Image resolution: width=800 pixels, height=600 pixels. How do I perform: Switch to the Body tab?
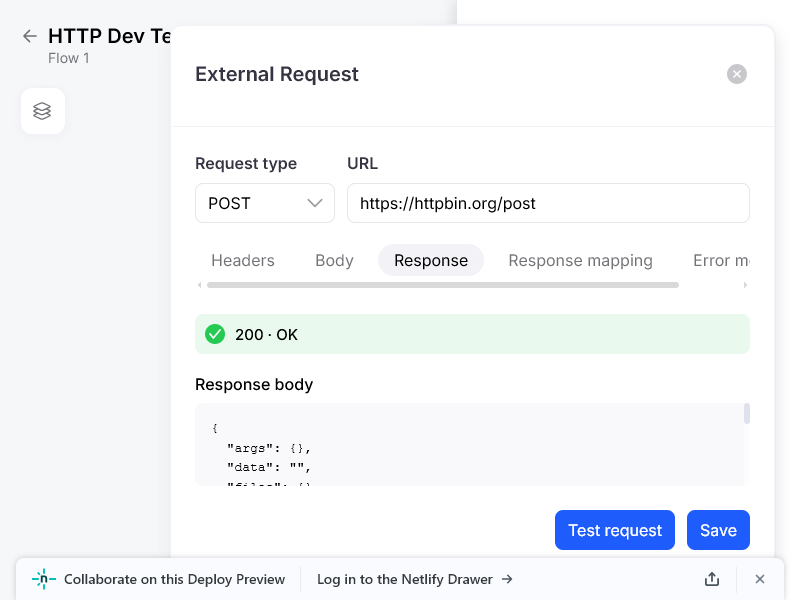[334, 260]
